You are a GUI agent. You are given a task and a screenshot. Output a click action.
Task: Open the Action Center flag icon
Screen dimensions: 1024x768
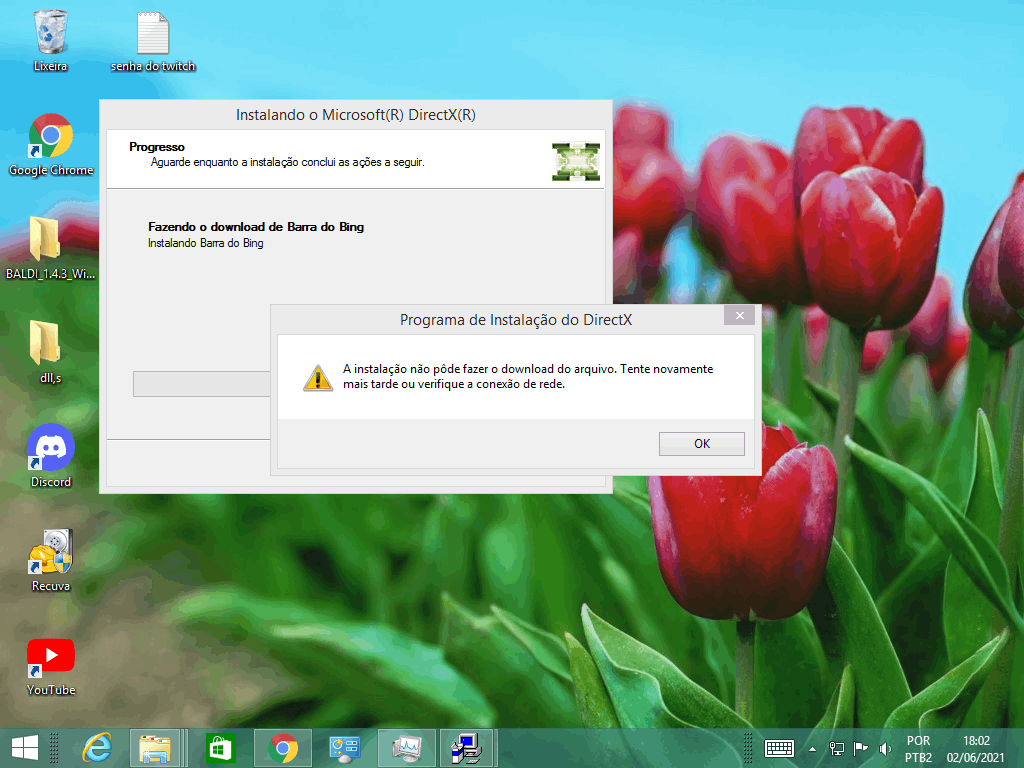pyautogui.click(x=861, y=749)
